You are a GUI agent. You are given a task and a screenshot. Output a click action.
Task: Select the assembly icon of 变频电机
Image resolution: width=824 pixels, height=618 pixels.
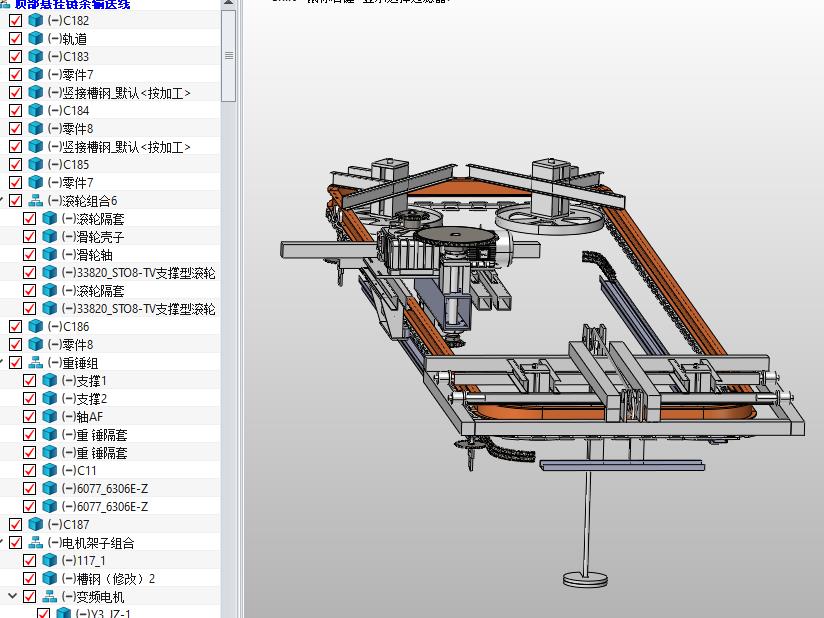click(50, 596)
